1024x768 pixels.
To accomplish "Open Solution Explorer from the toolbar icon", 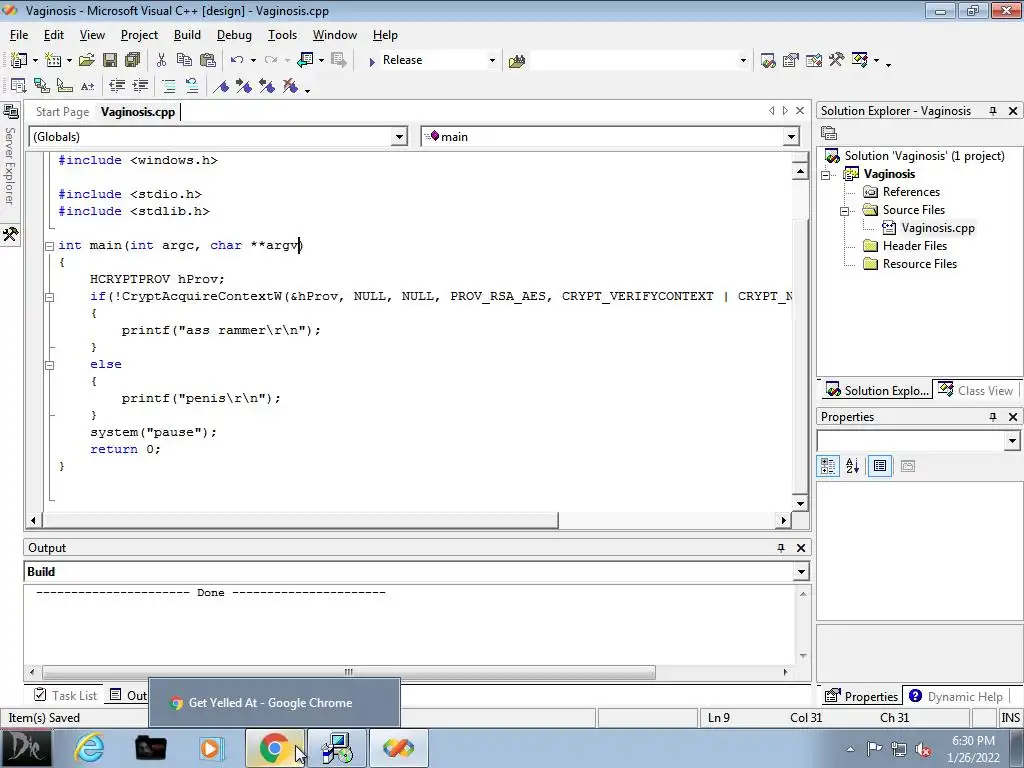I will pyautogui.click(x=768, y=61).
